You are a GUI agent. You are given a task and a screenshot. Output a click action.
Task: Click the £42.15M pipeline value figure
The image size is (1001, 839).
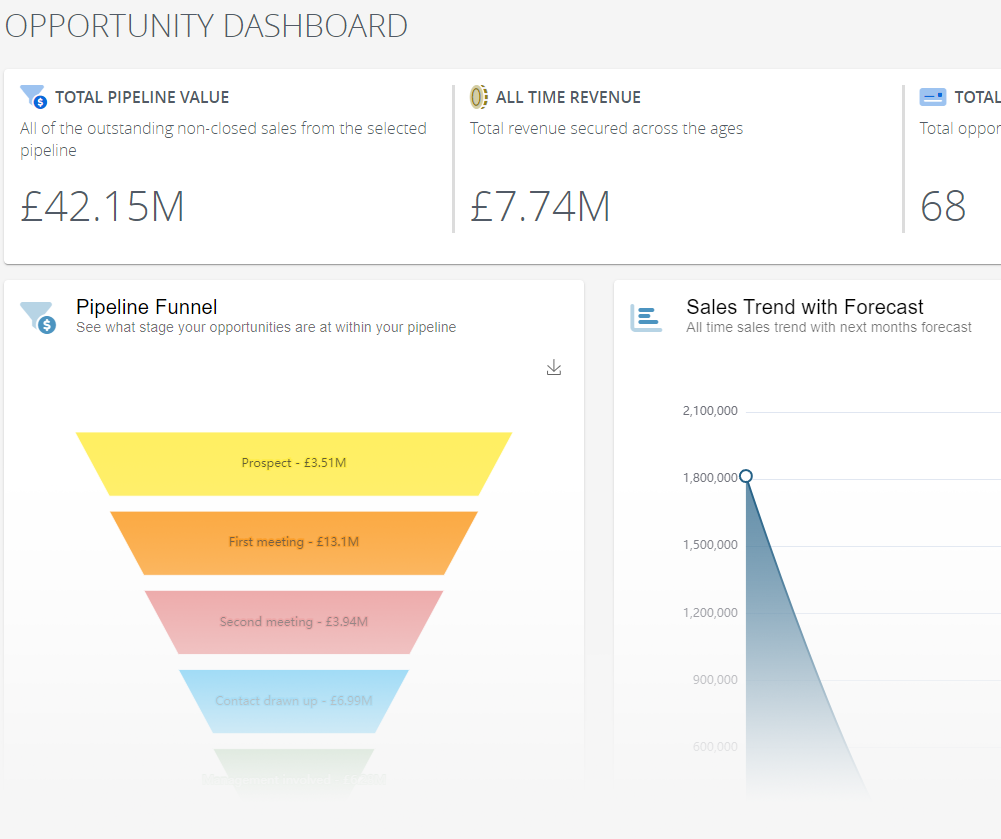click(x=102, y=207)
